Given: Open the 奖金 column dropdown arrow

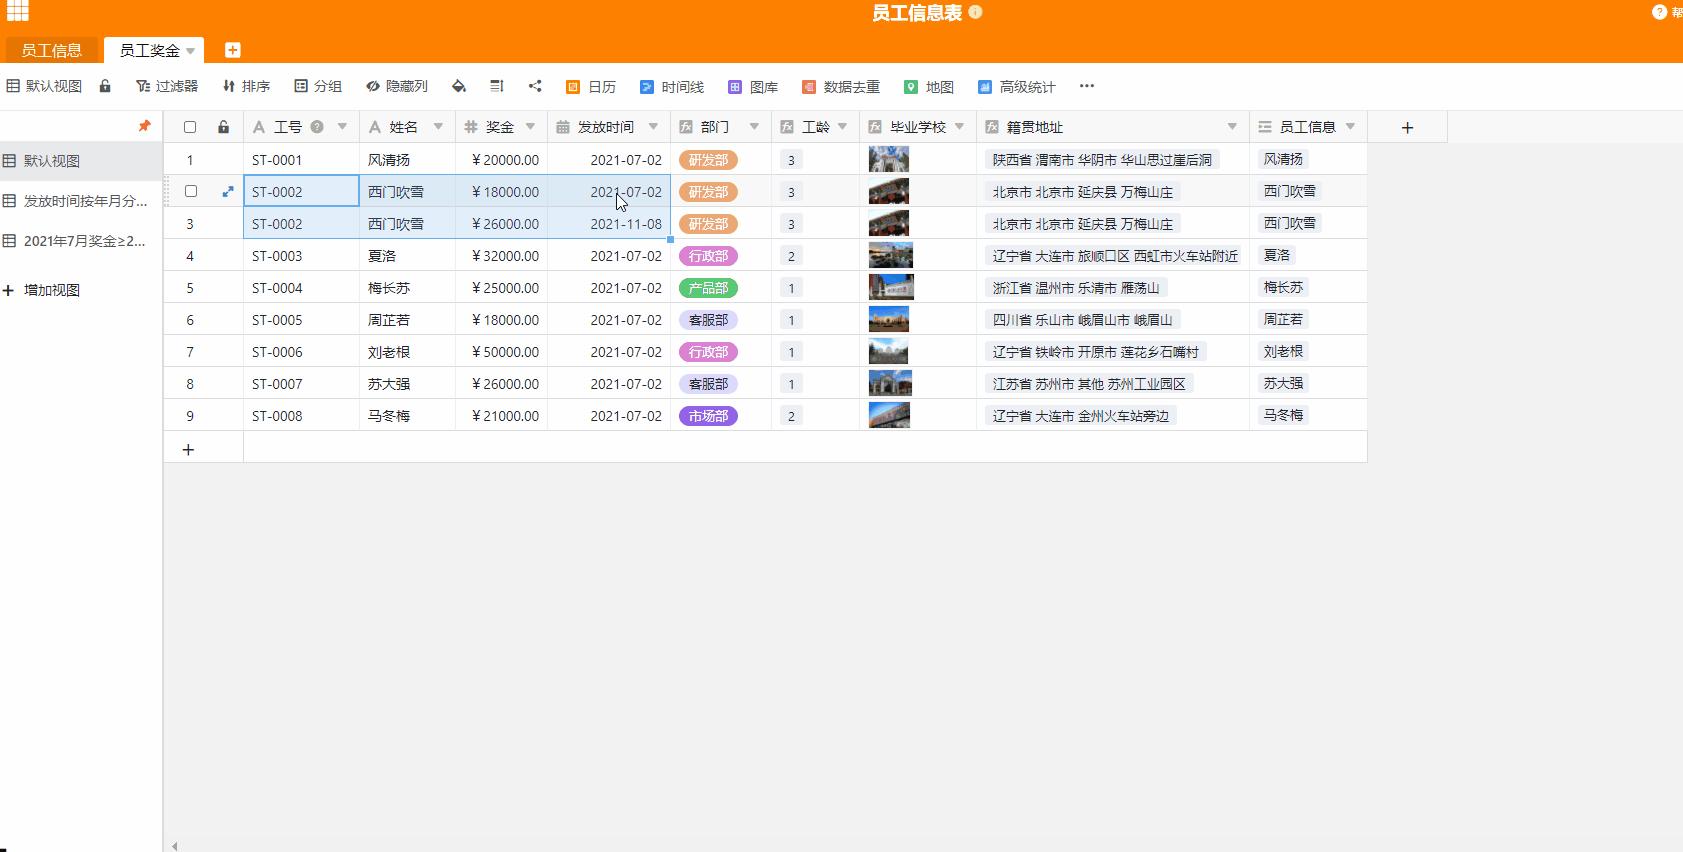Looking at the screenshot, I should click(x=530, y=127).
